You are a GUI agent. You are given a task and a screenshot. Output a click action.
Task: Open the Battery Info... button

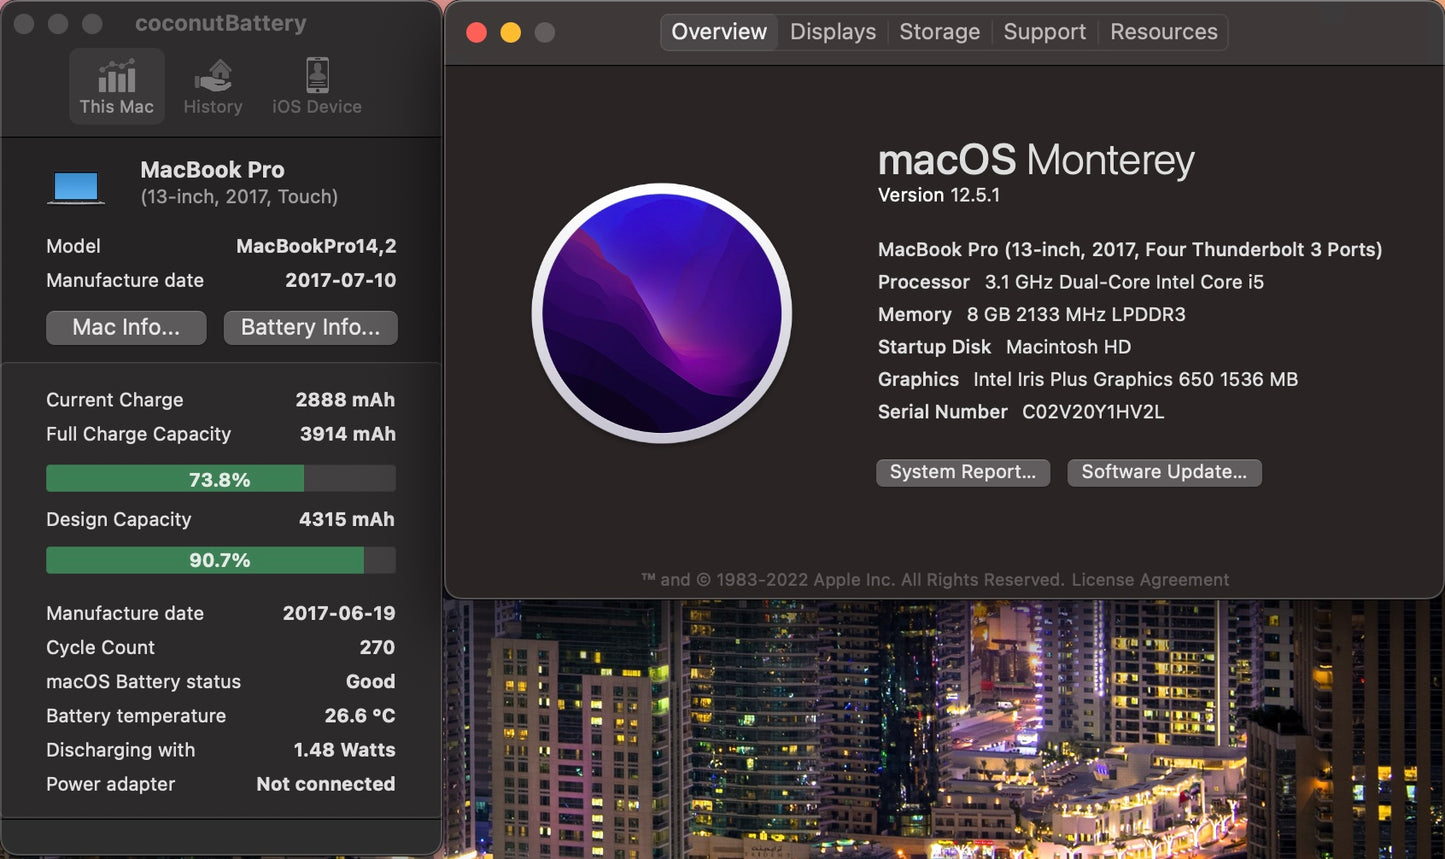coord(310,328)
